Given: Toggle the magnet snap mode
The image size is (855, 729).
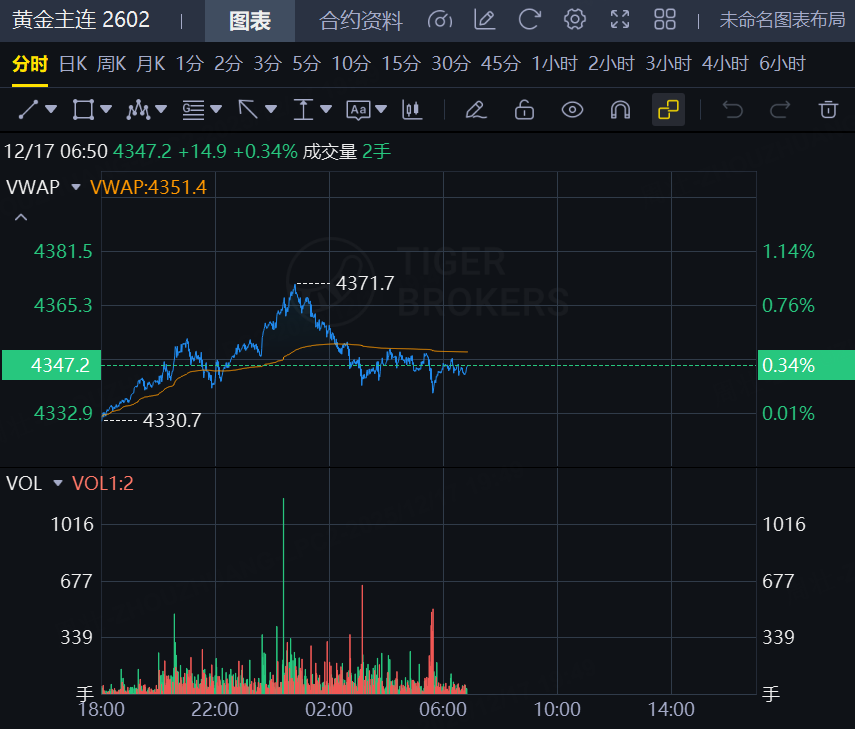Looking at the screenshot, I should [x=620, y=109].
